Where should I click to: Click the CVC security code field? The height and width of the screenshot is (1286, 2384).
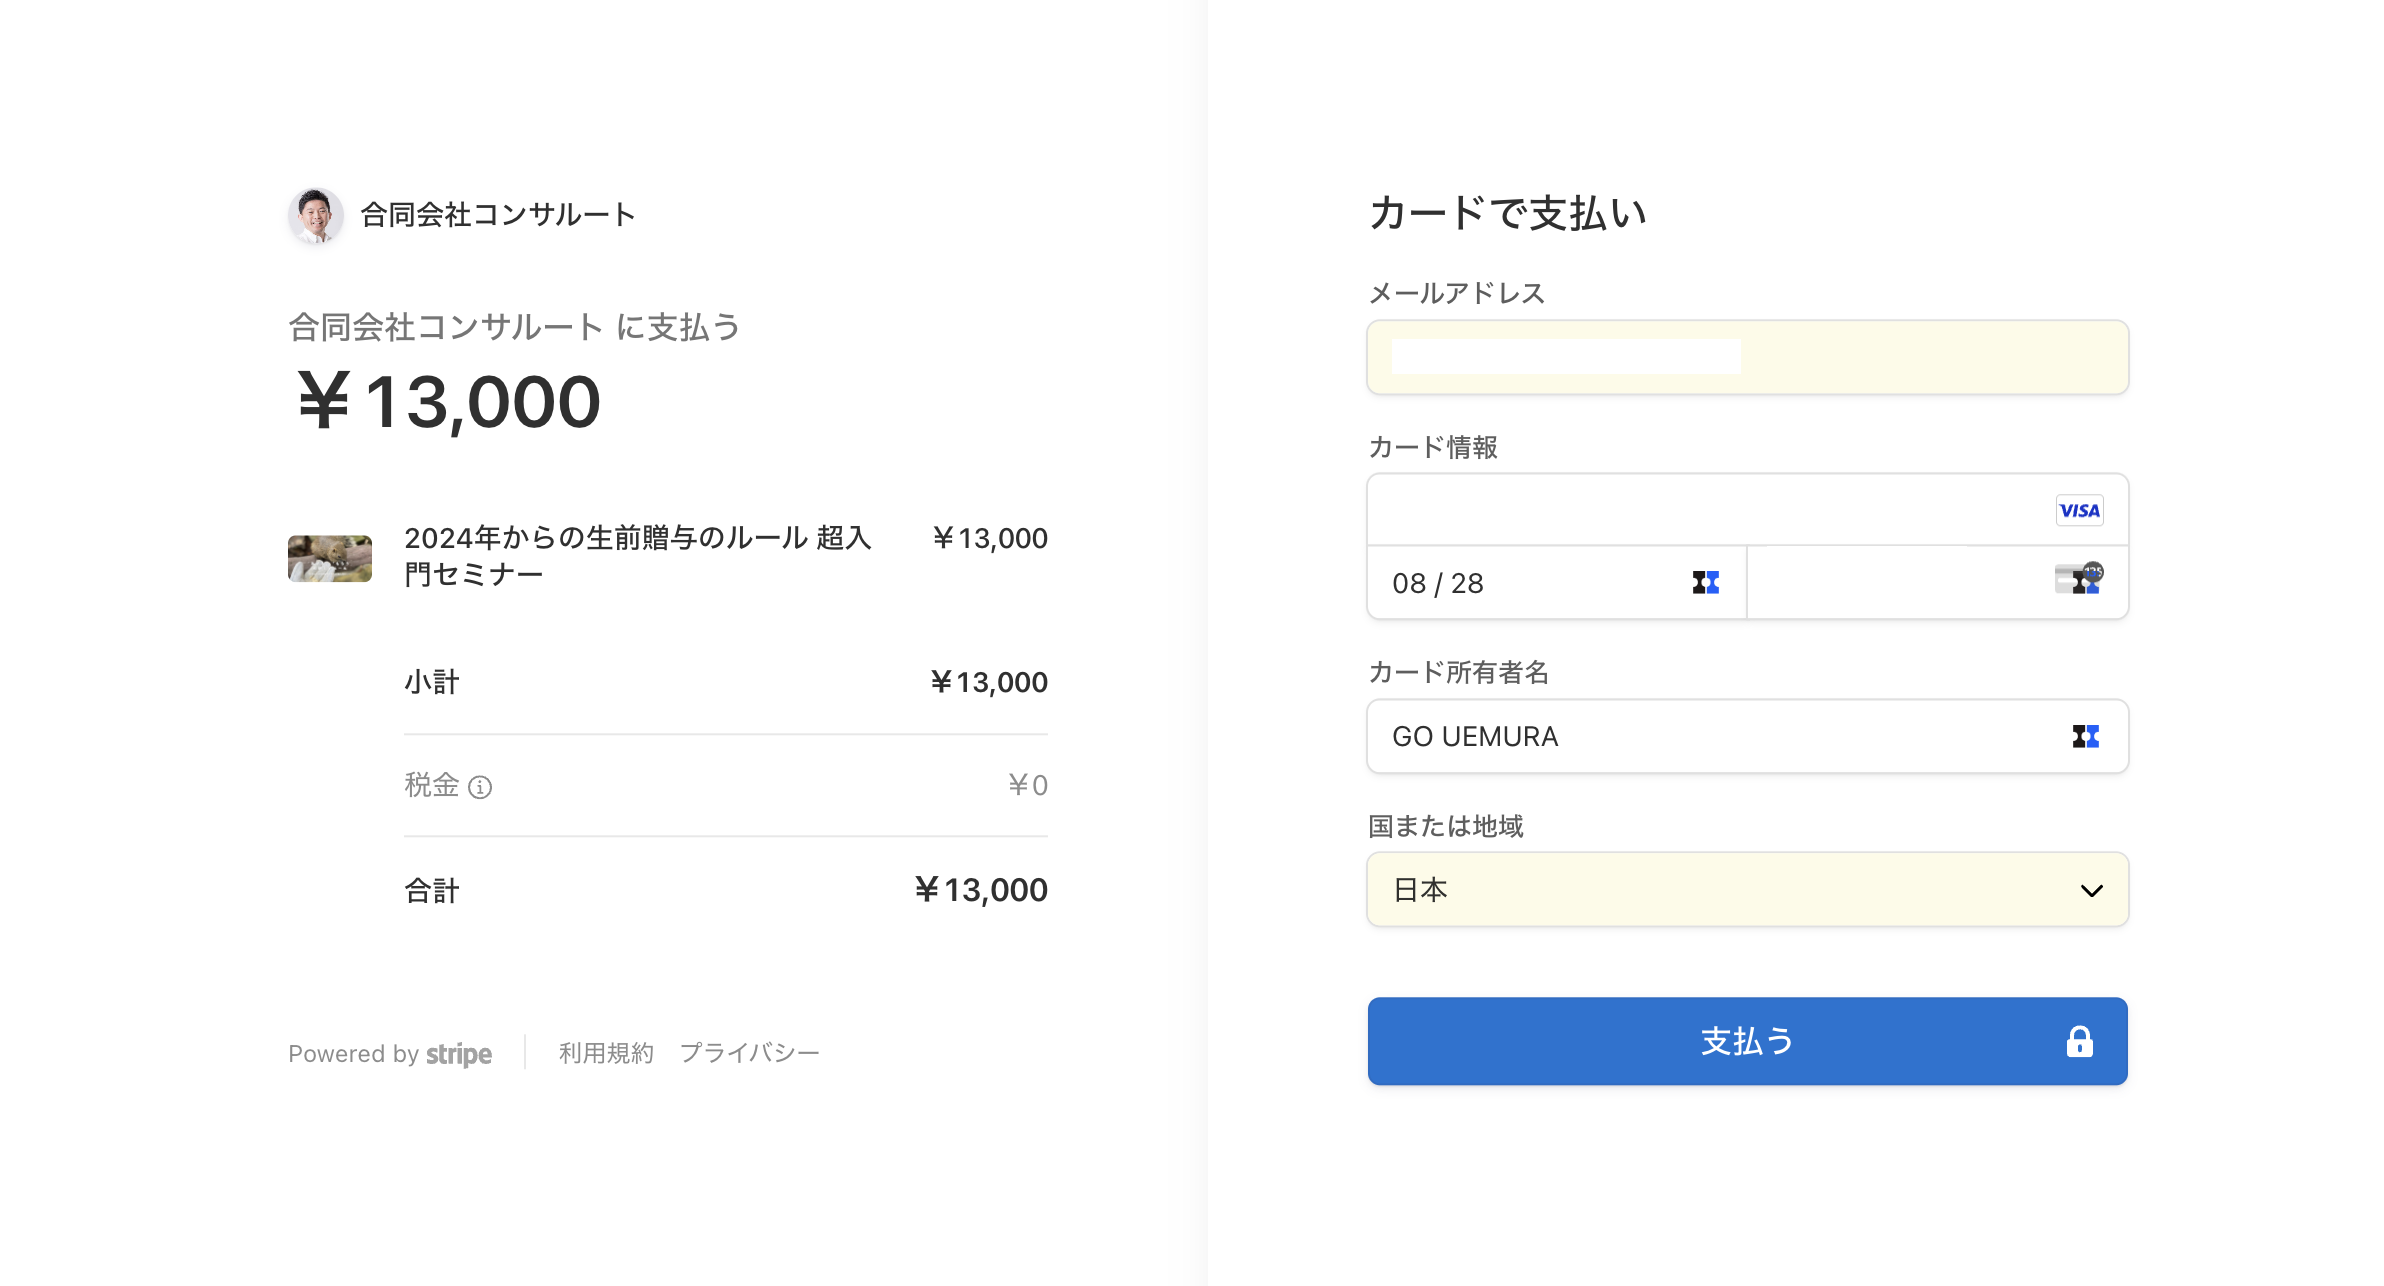[1937, 583]
